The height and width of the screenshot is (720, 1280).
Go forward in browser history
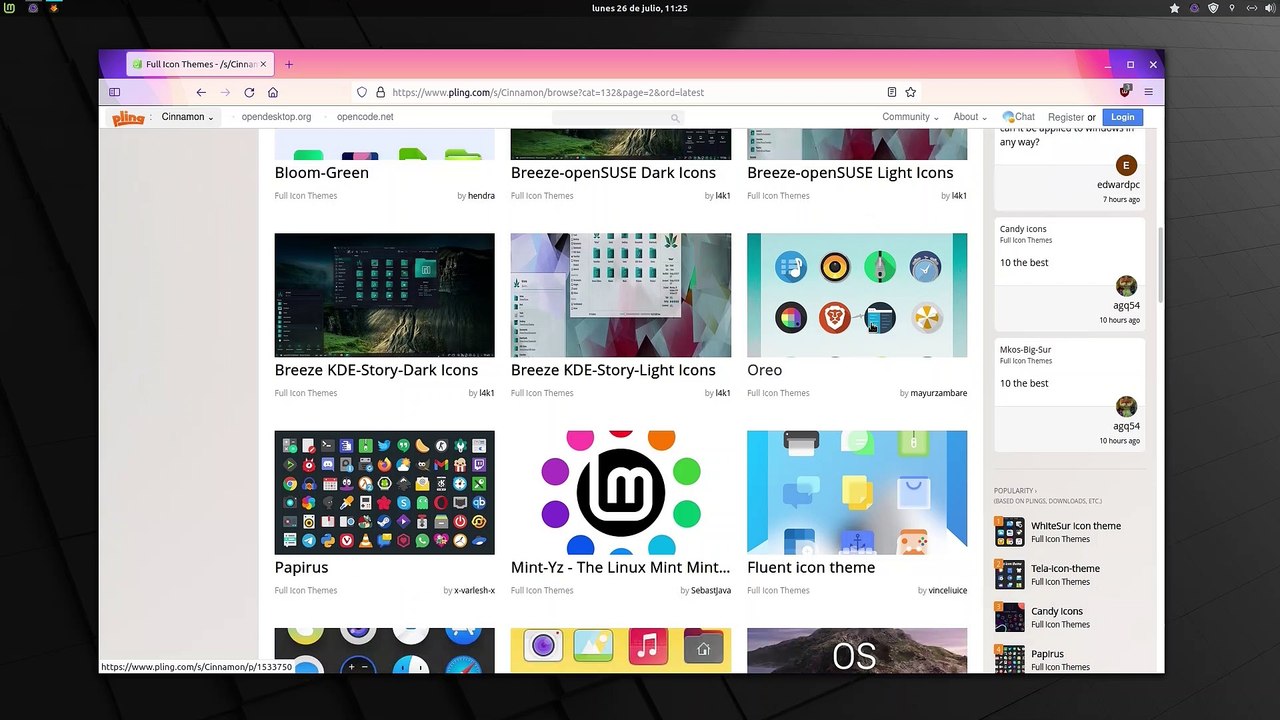pyautogui.click(x=225, y=92)
